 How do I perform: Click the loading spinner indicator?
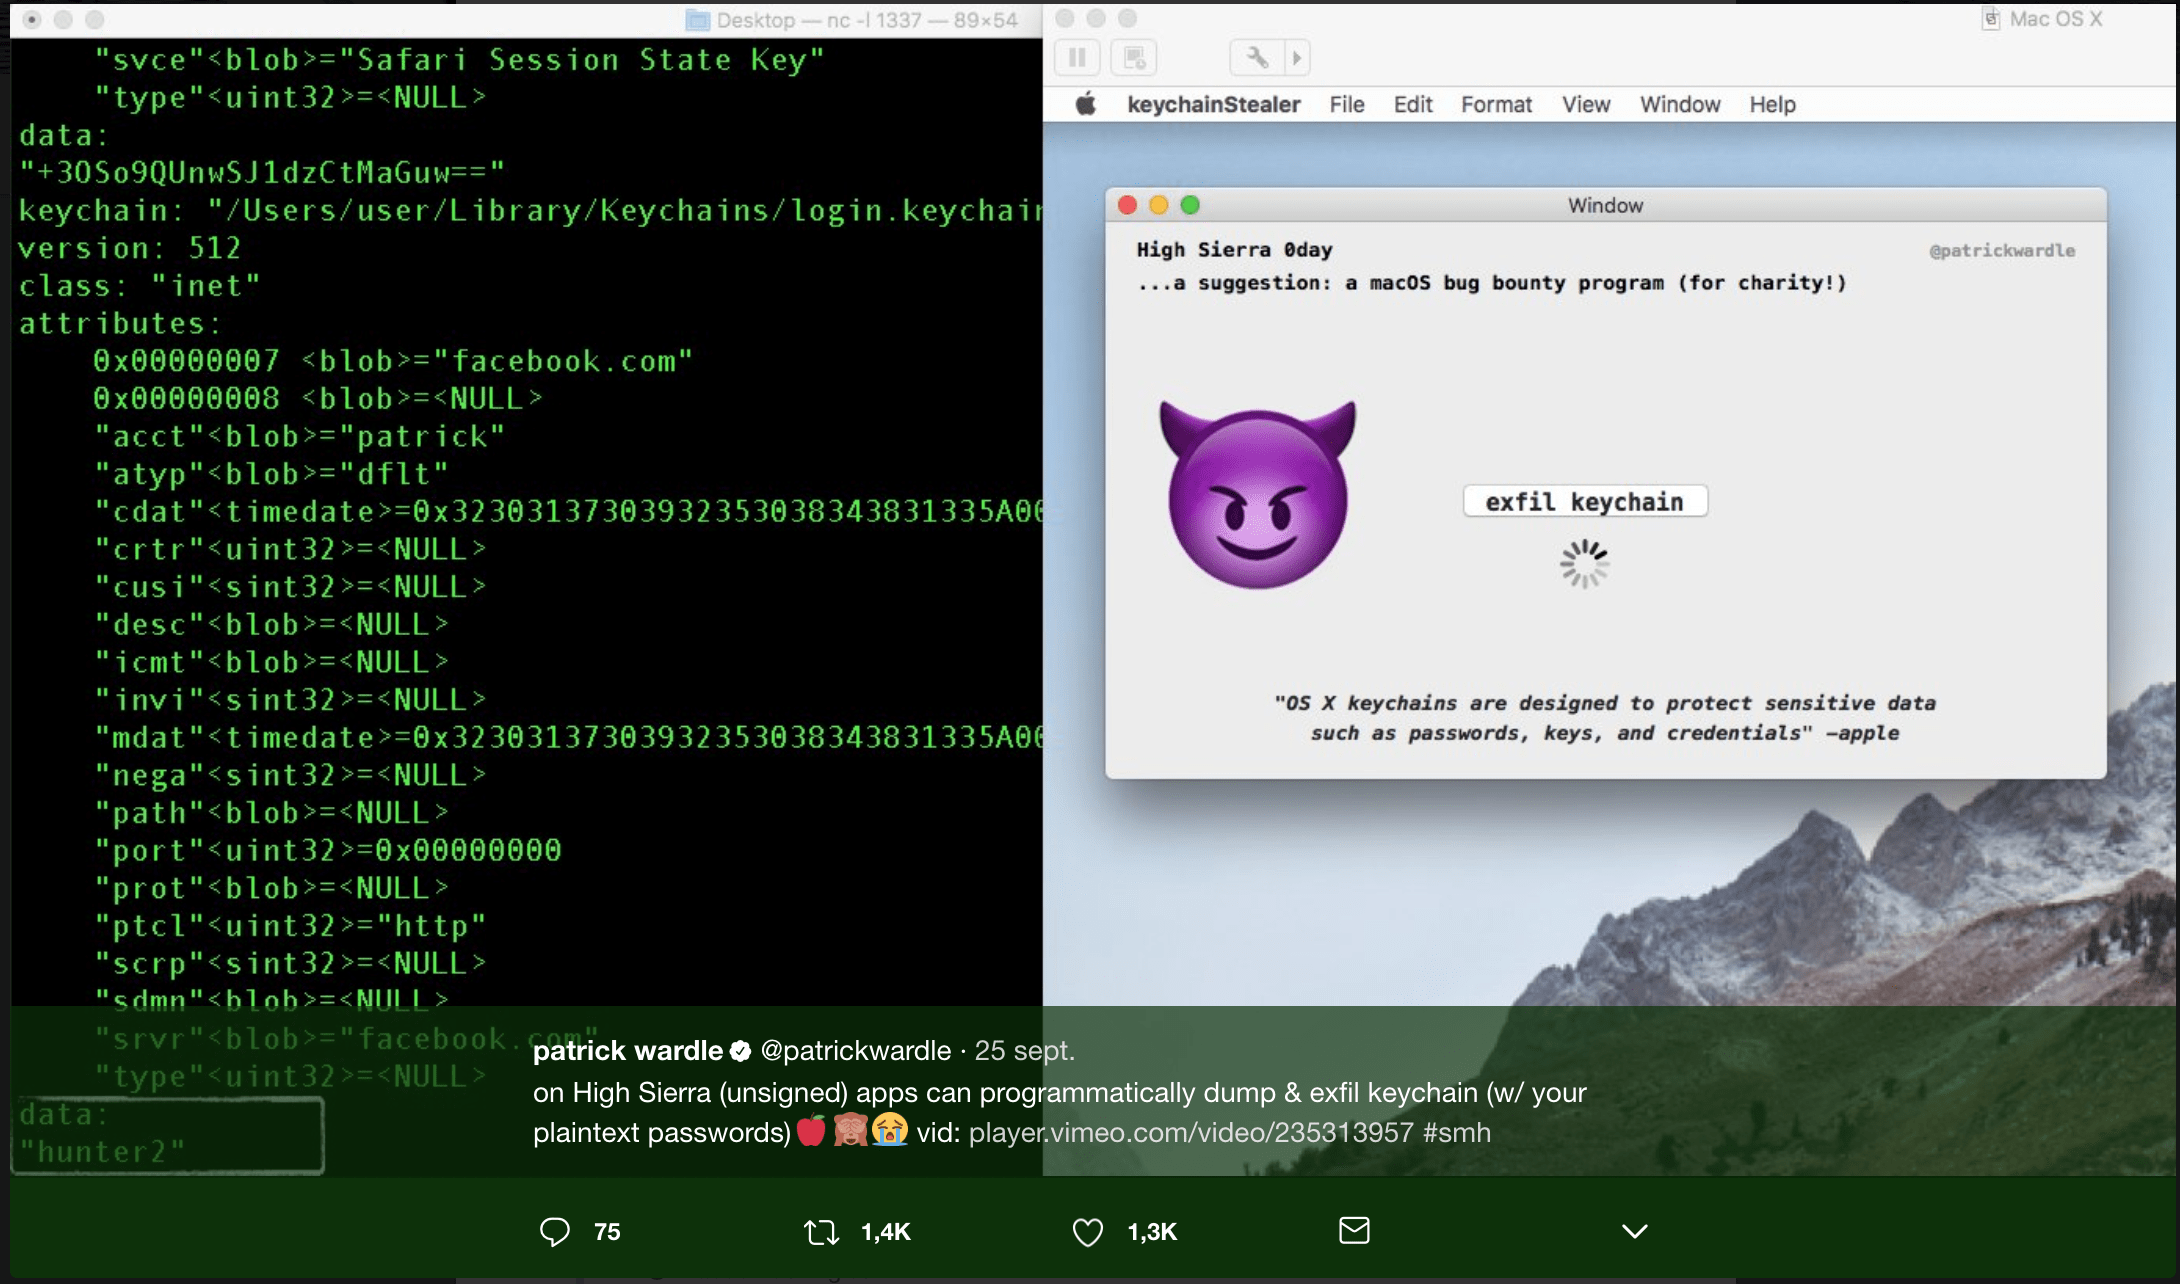(1585, 564)
